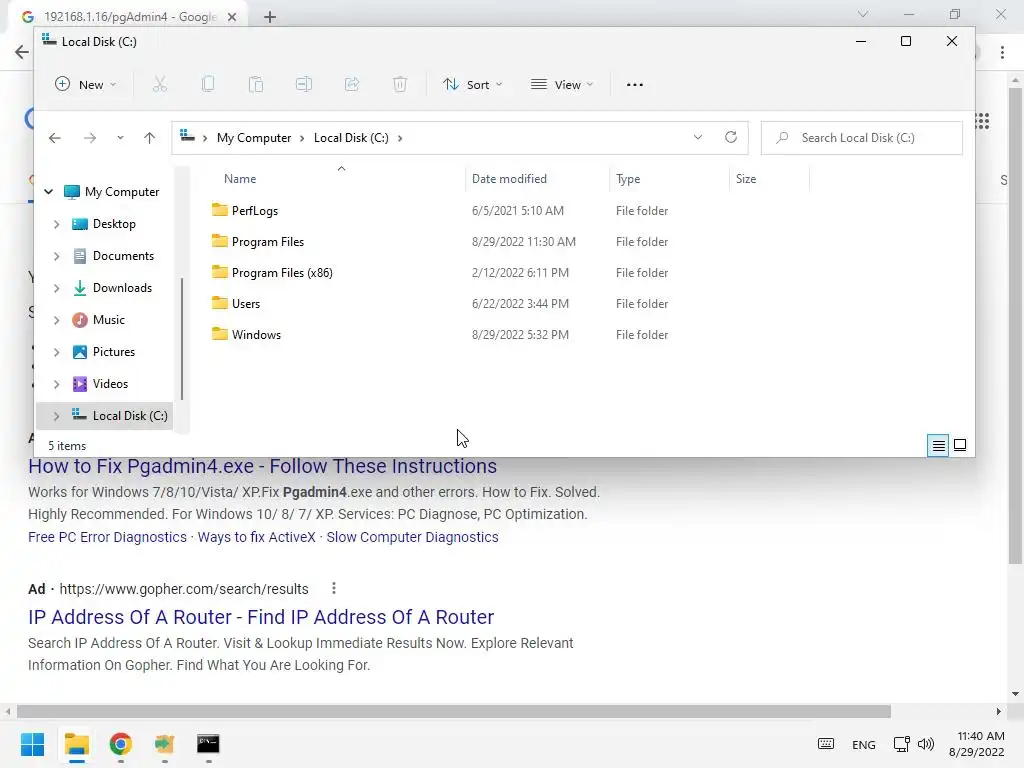Viewport: 1024px width, 768px height.
Task: Click Chrome horizontal scrollbar
Action: pyautogui.click(x=454, y=711)
